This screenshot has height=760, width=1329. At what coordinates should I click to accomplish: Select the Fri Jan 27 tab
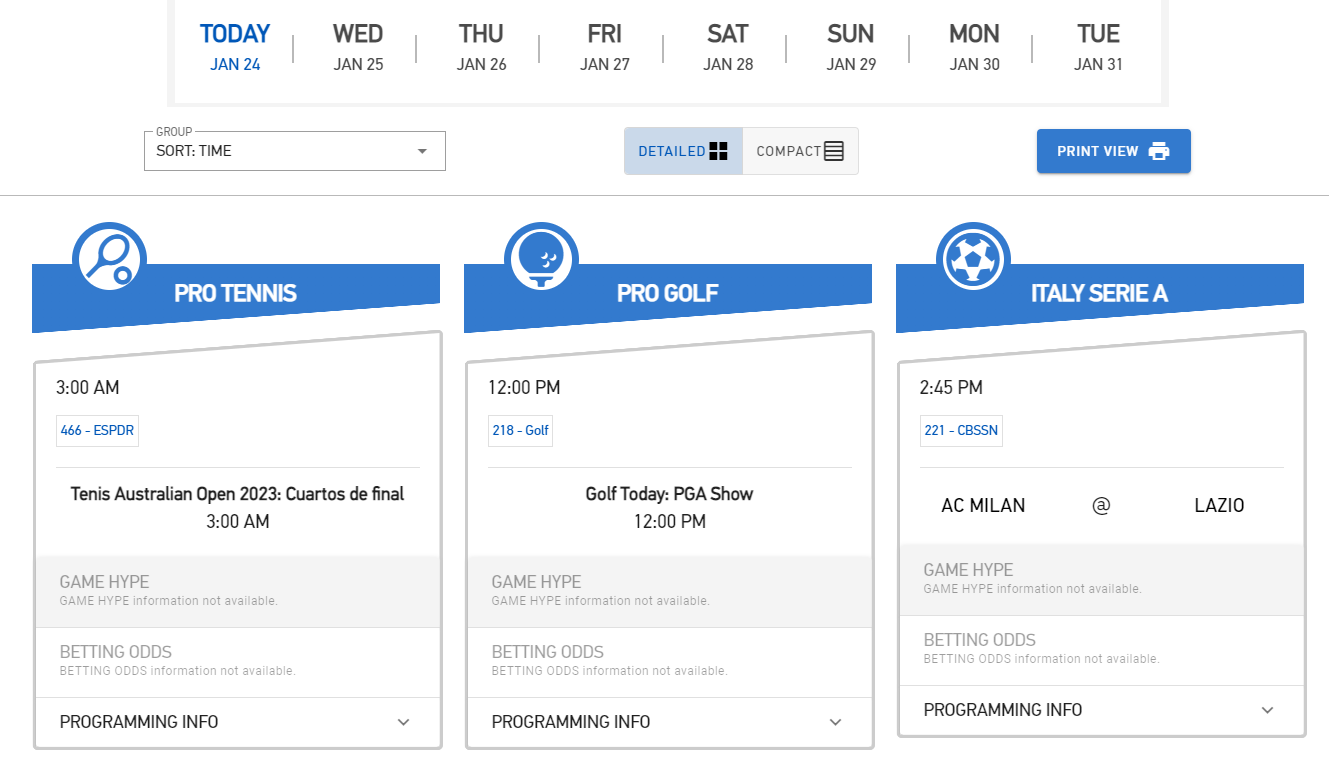pos(605,47)
